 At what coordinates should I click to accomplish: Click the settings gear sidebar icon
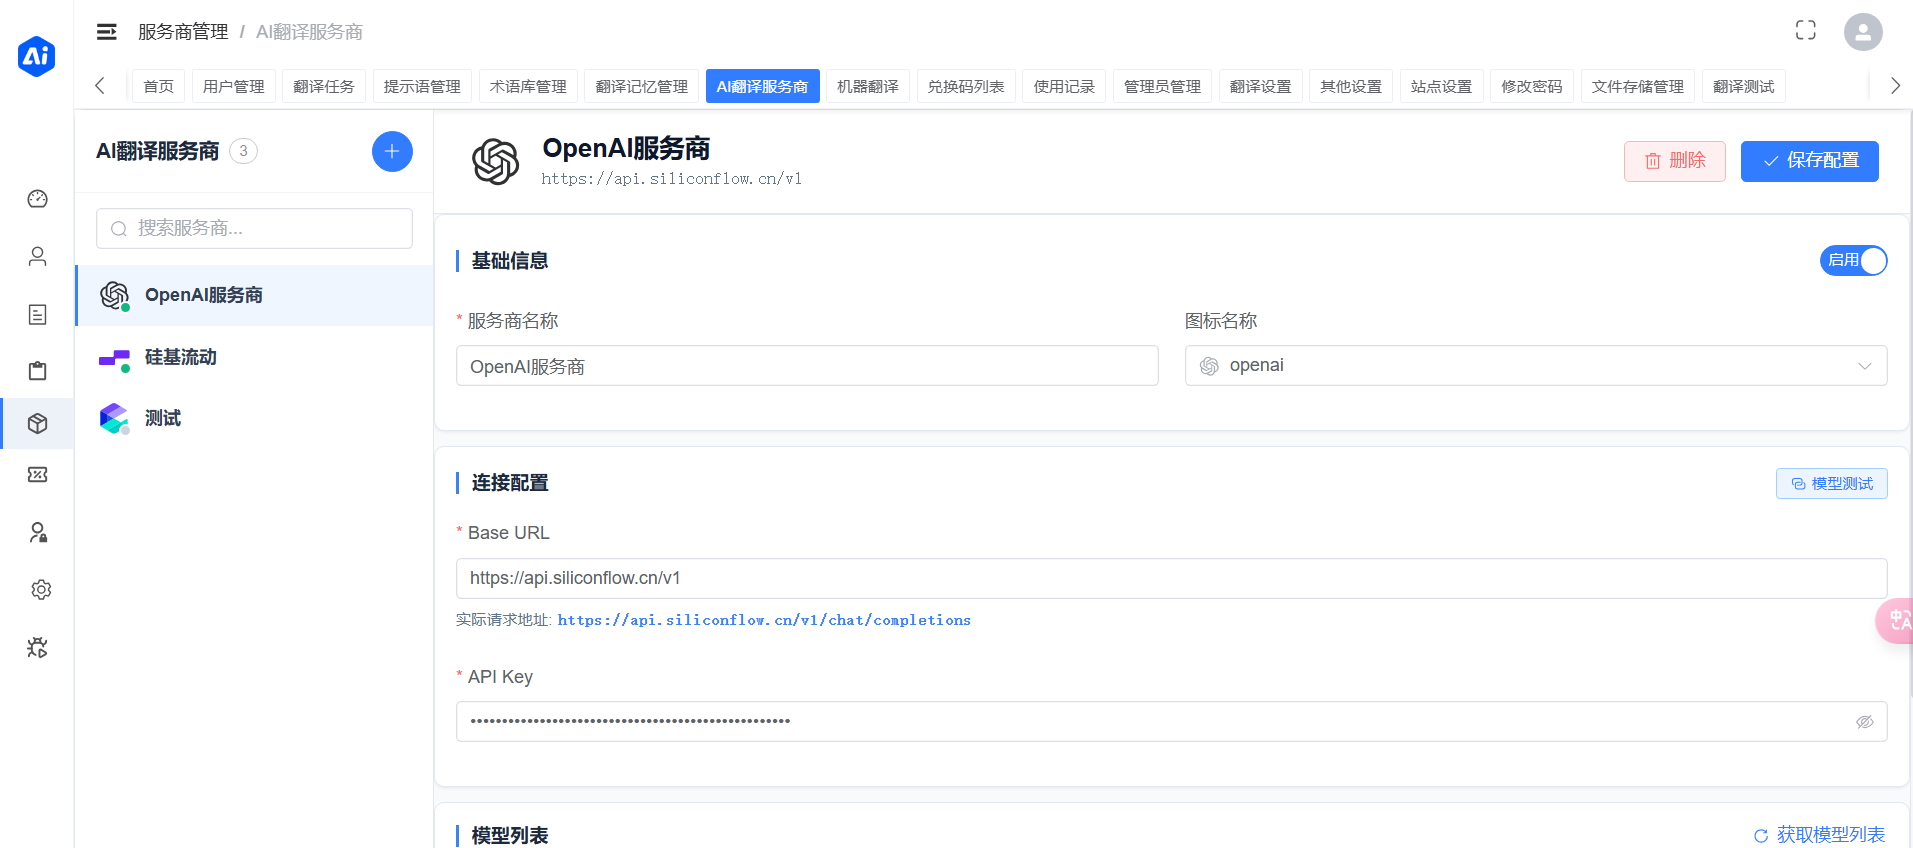[40, 590]
